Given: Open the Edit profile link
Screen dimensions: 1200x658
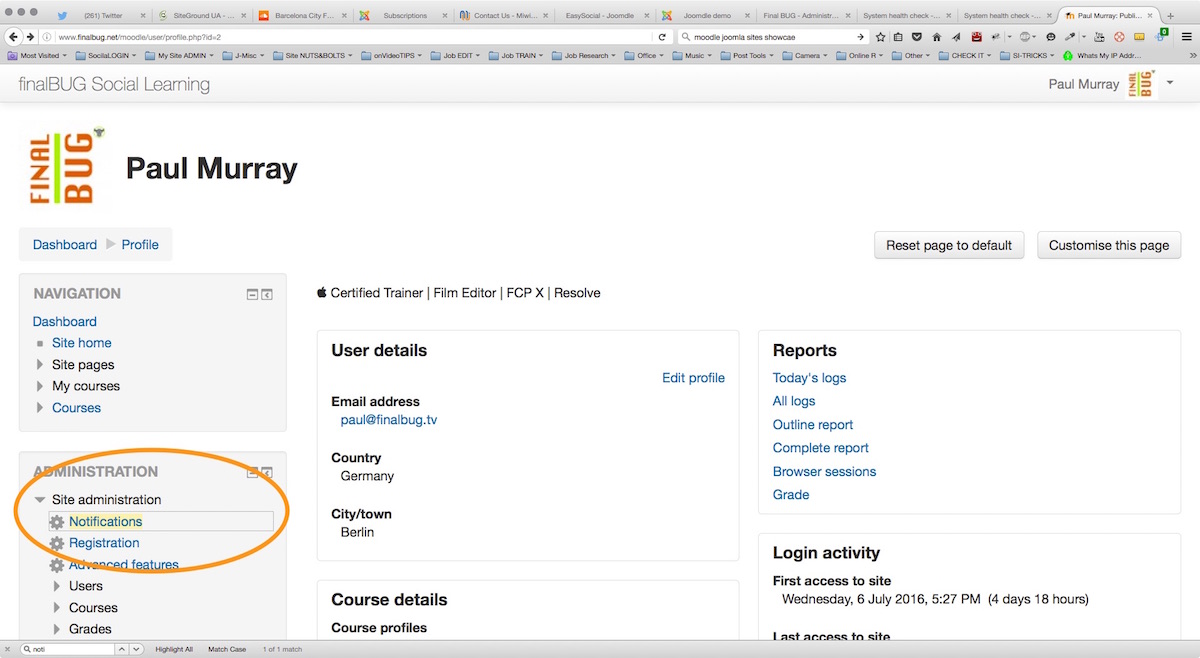Looking at the screenshot, I should (693, 378).
